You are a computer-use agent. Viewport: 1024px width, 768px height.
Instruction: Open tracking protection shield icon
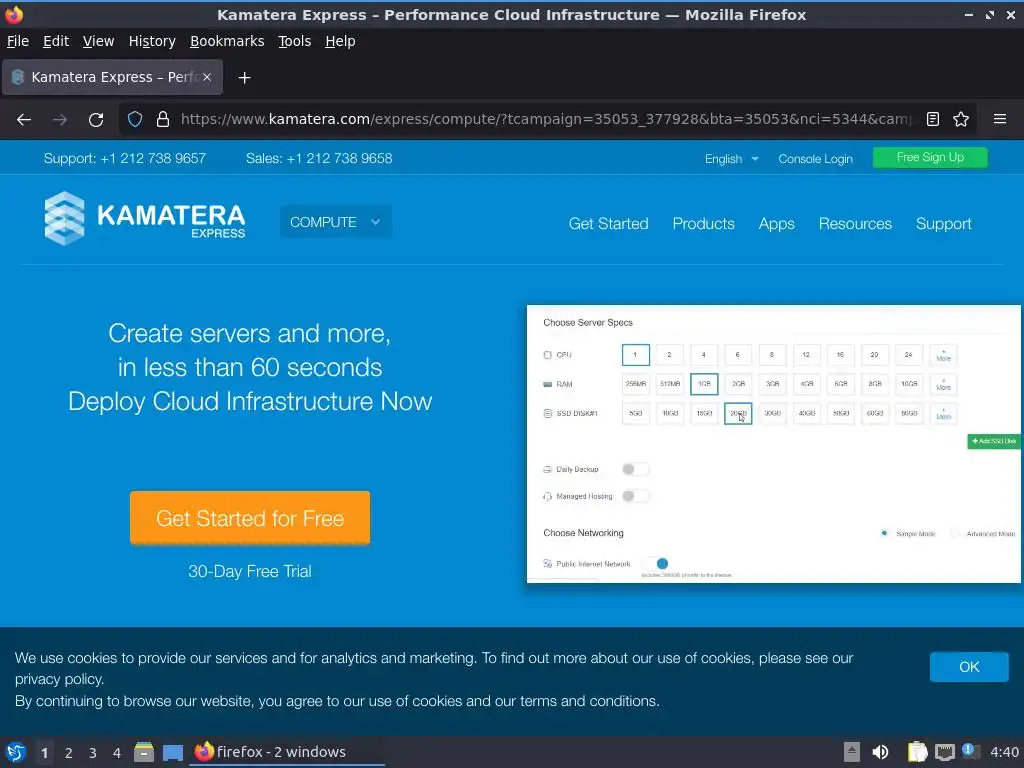point(135,120)
